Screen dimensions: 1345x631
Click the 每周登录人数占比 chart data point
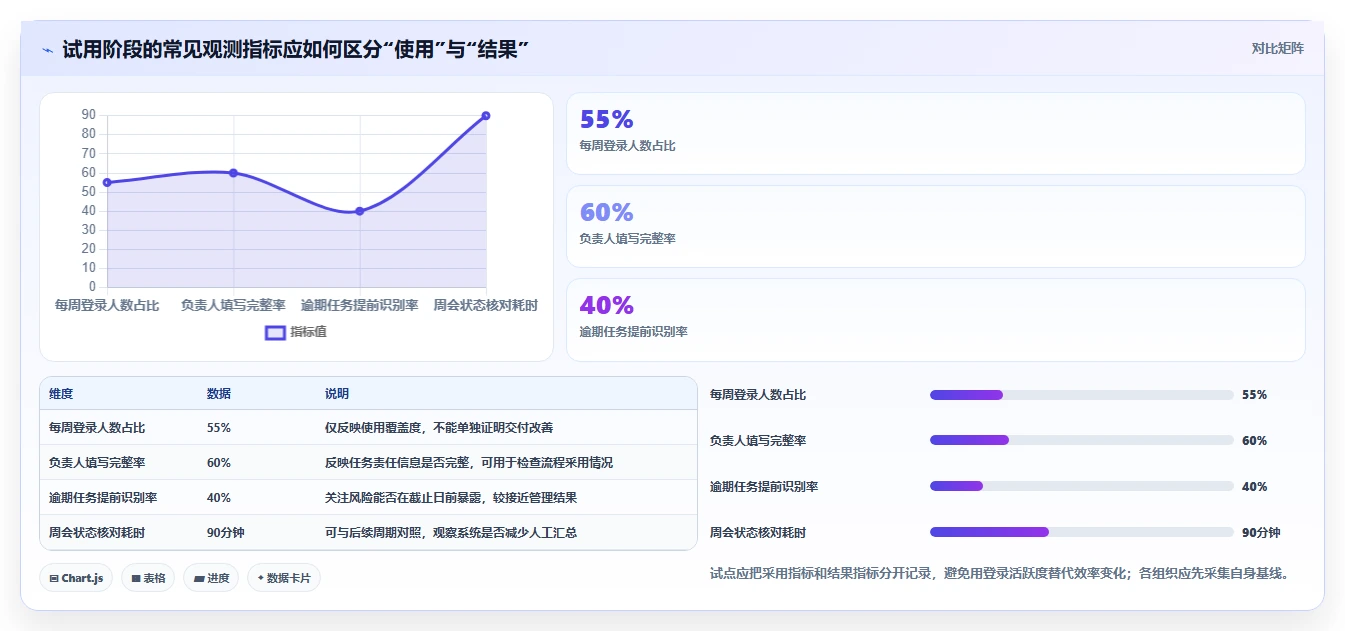point(107,182)
